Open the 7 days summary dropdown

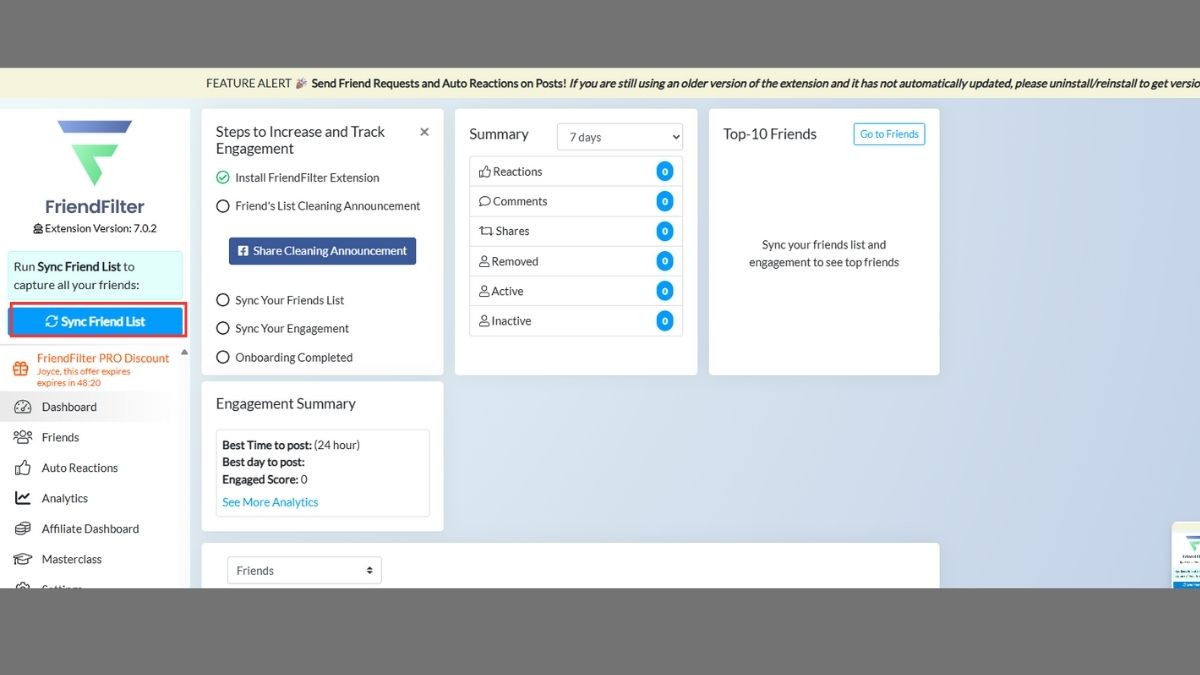(x=620, y=137)
